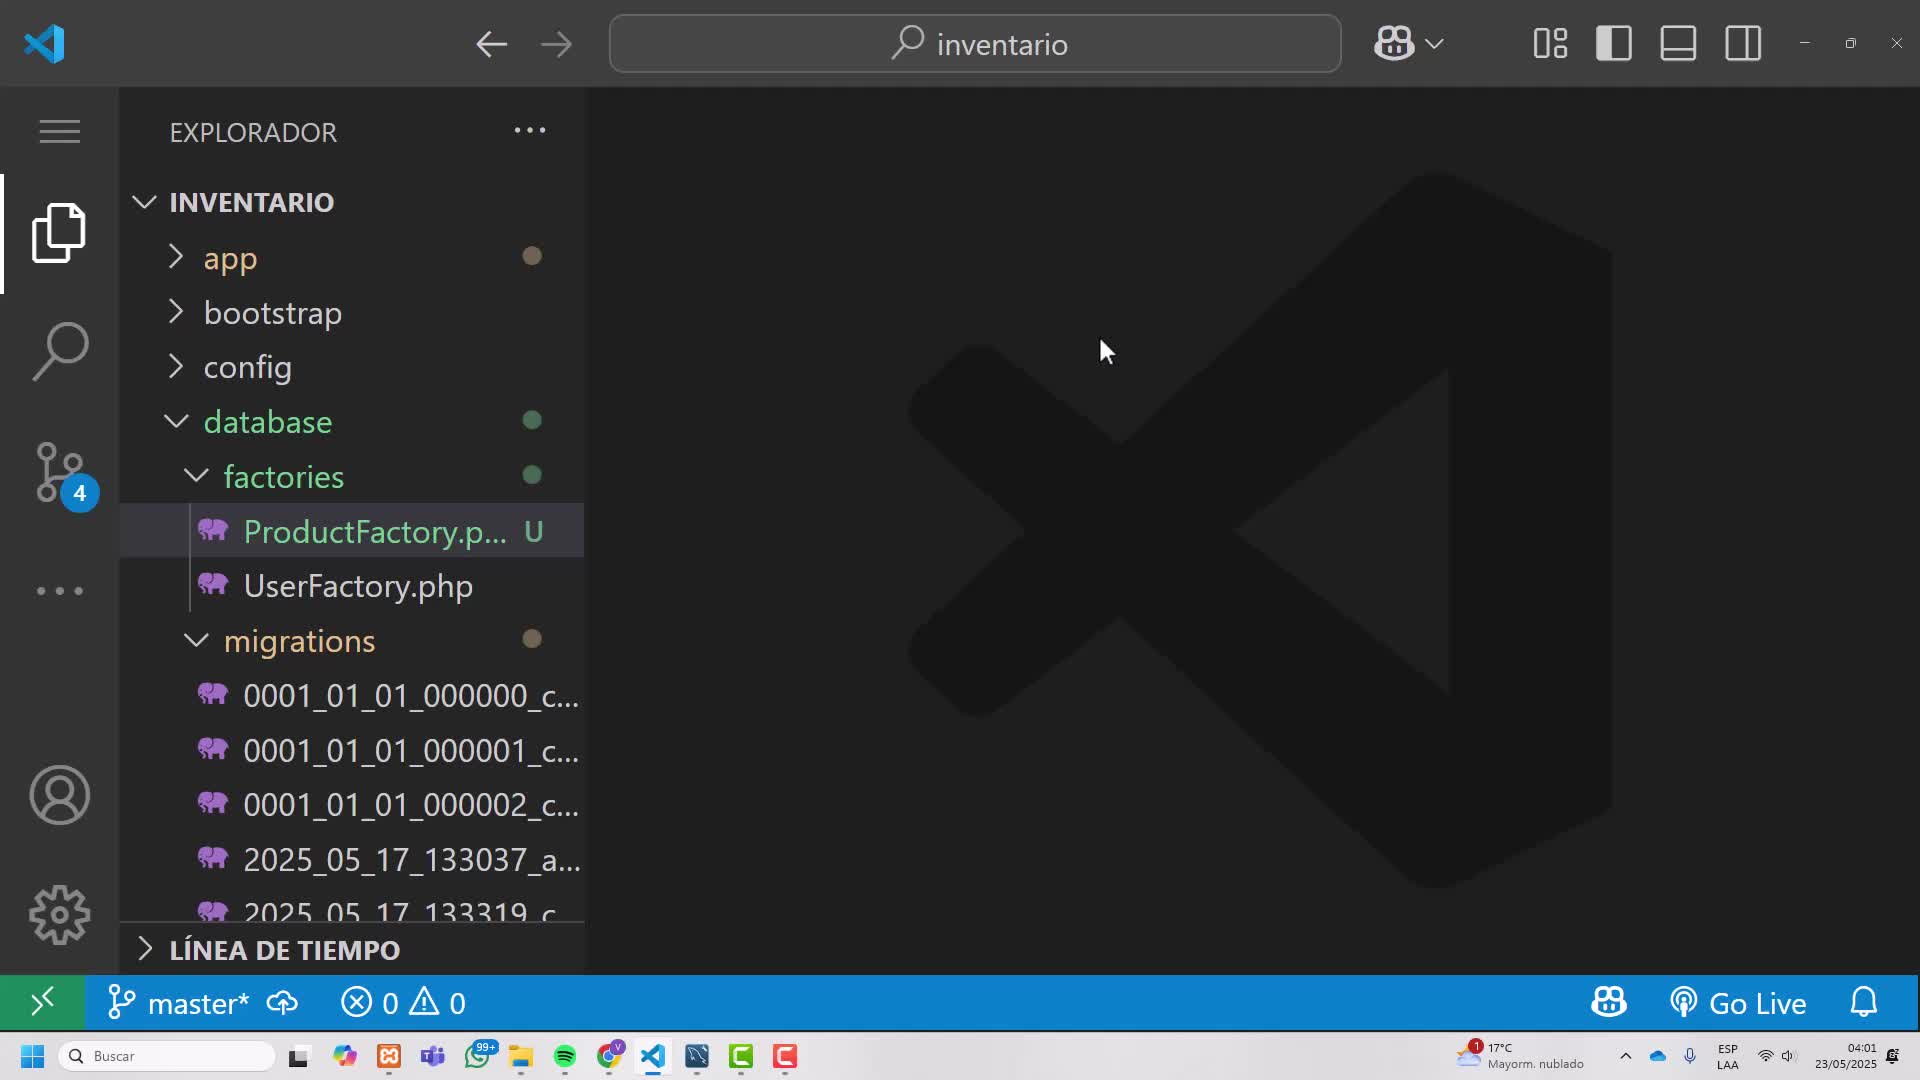Viewport: 1920px width, 1080px height.
Task: Toggle the bottom panel
Action: (x=1678, y=44)
